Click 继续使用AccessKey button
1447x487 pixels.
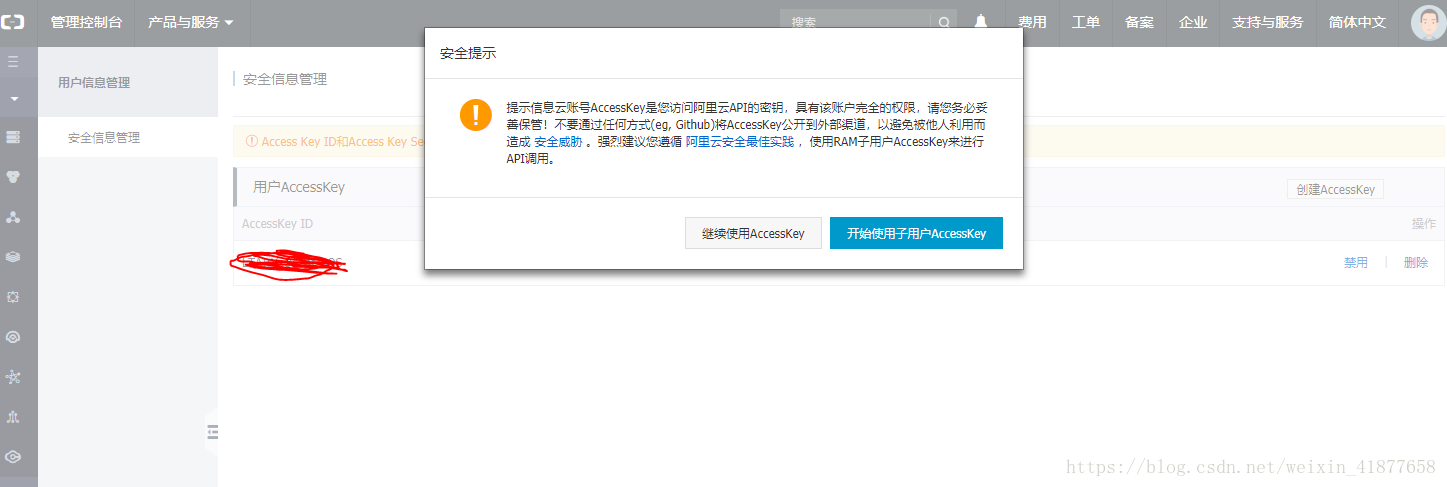coord(753,233)
